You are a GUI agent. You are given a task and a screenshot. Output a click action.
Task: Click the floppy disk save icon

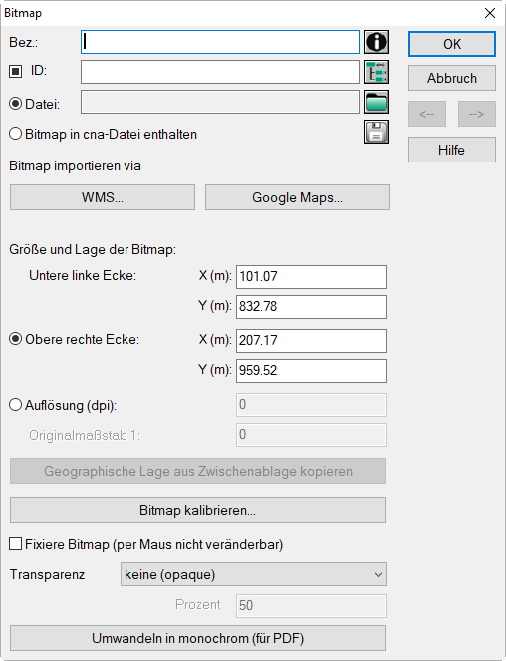(x=376, y=132)
